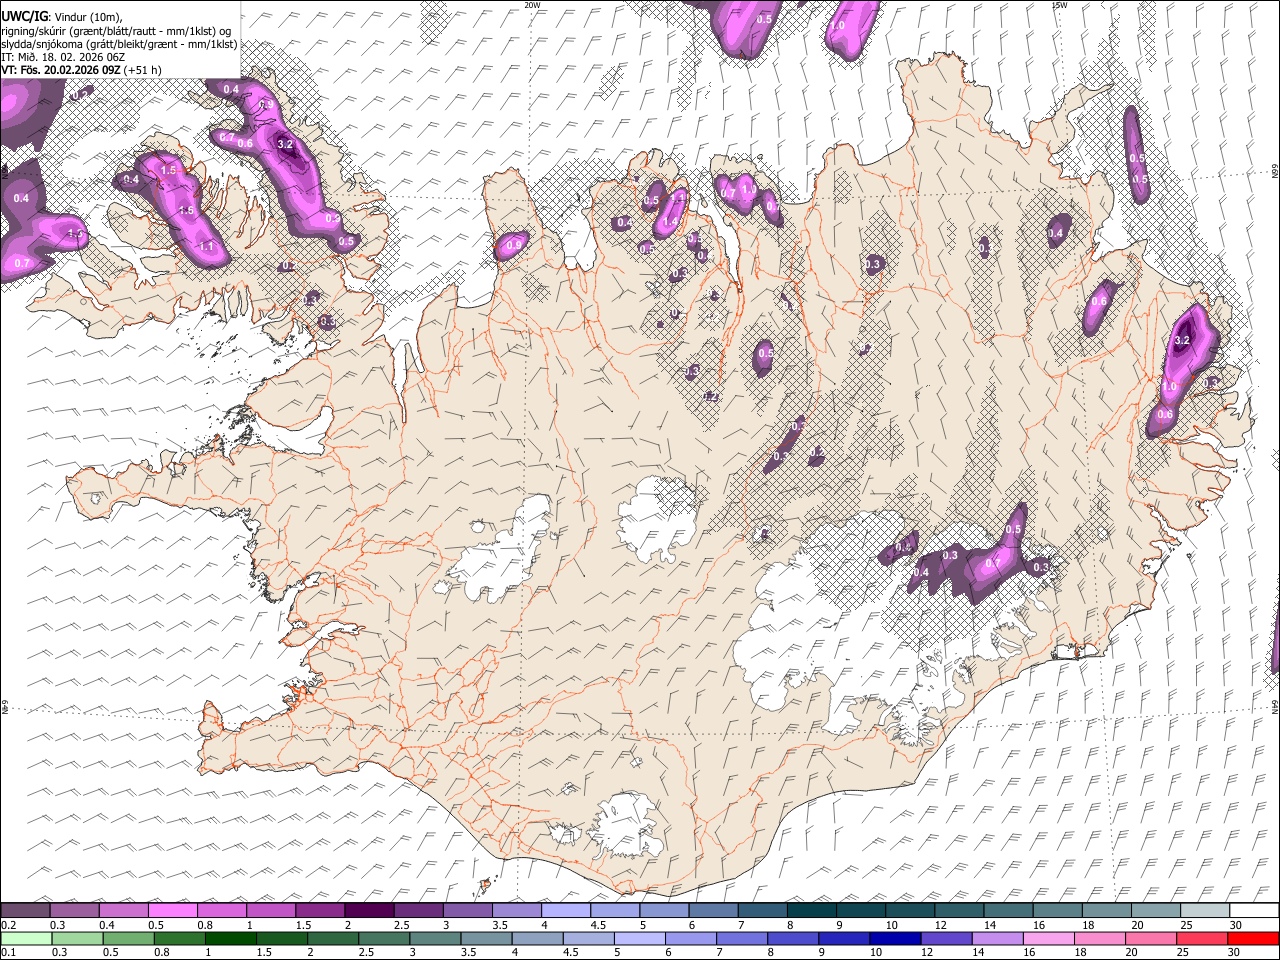
Task: Select the upper legend swatch between 0.2 and 0.3
Action: [x=25, y=911]
